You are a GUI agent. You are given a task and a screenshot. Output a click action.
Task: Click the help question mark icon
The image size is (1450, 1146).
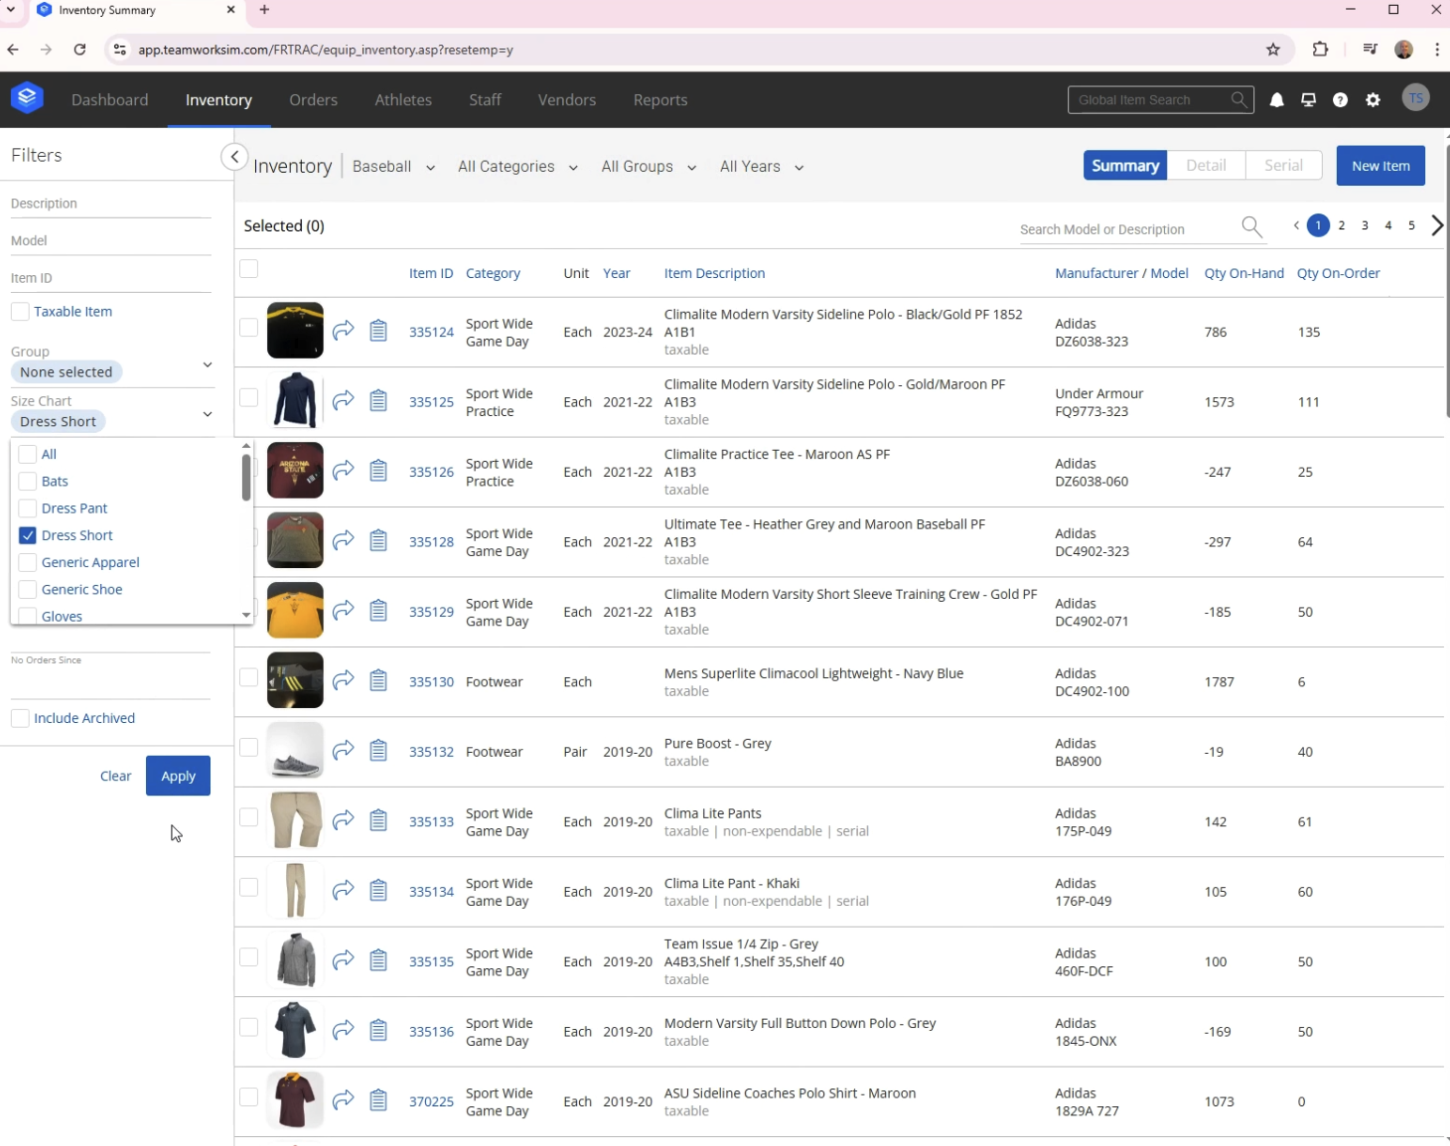coord(1340,100)
